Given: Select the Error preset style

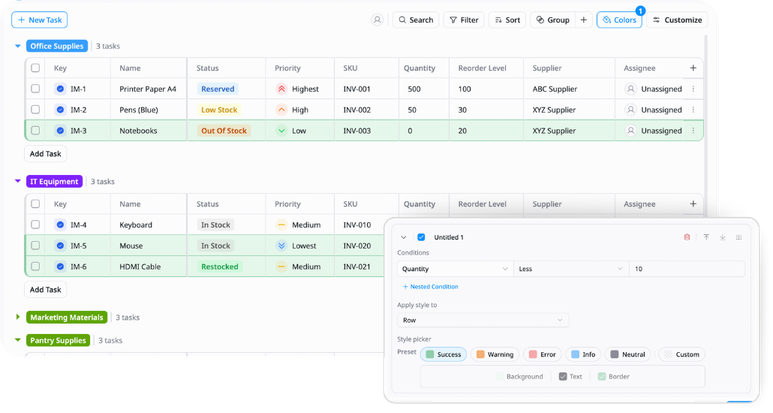Looking at the screenshot, I should point(542,354).
